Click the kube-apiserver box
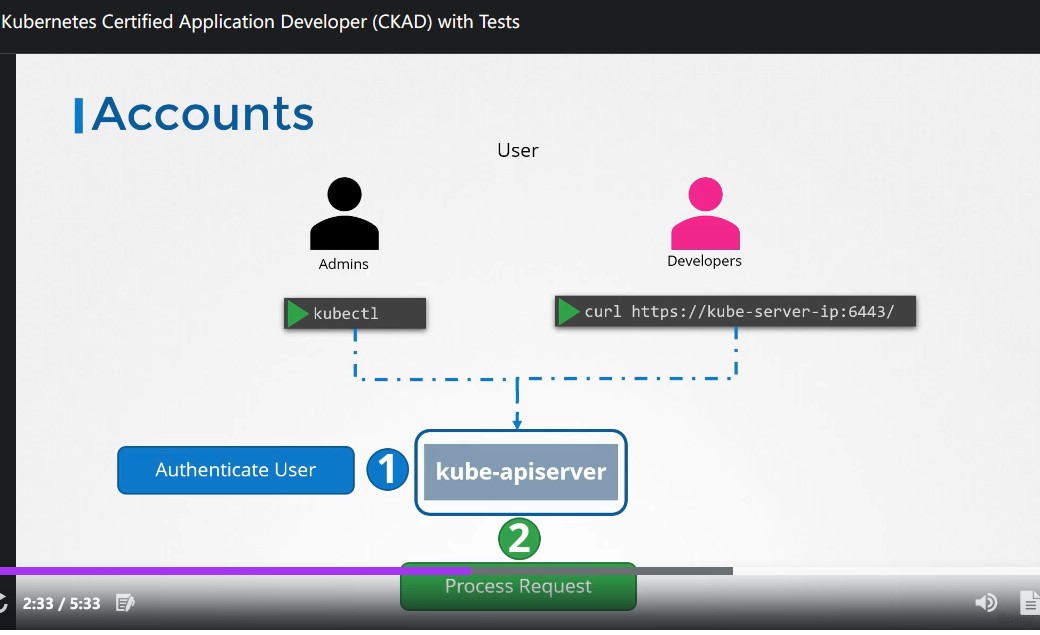 tap(521, 472)
